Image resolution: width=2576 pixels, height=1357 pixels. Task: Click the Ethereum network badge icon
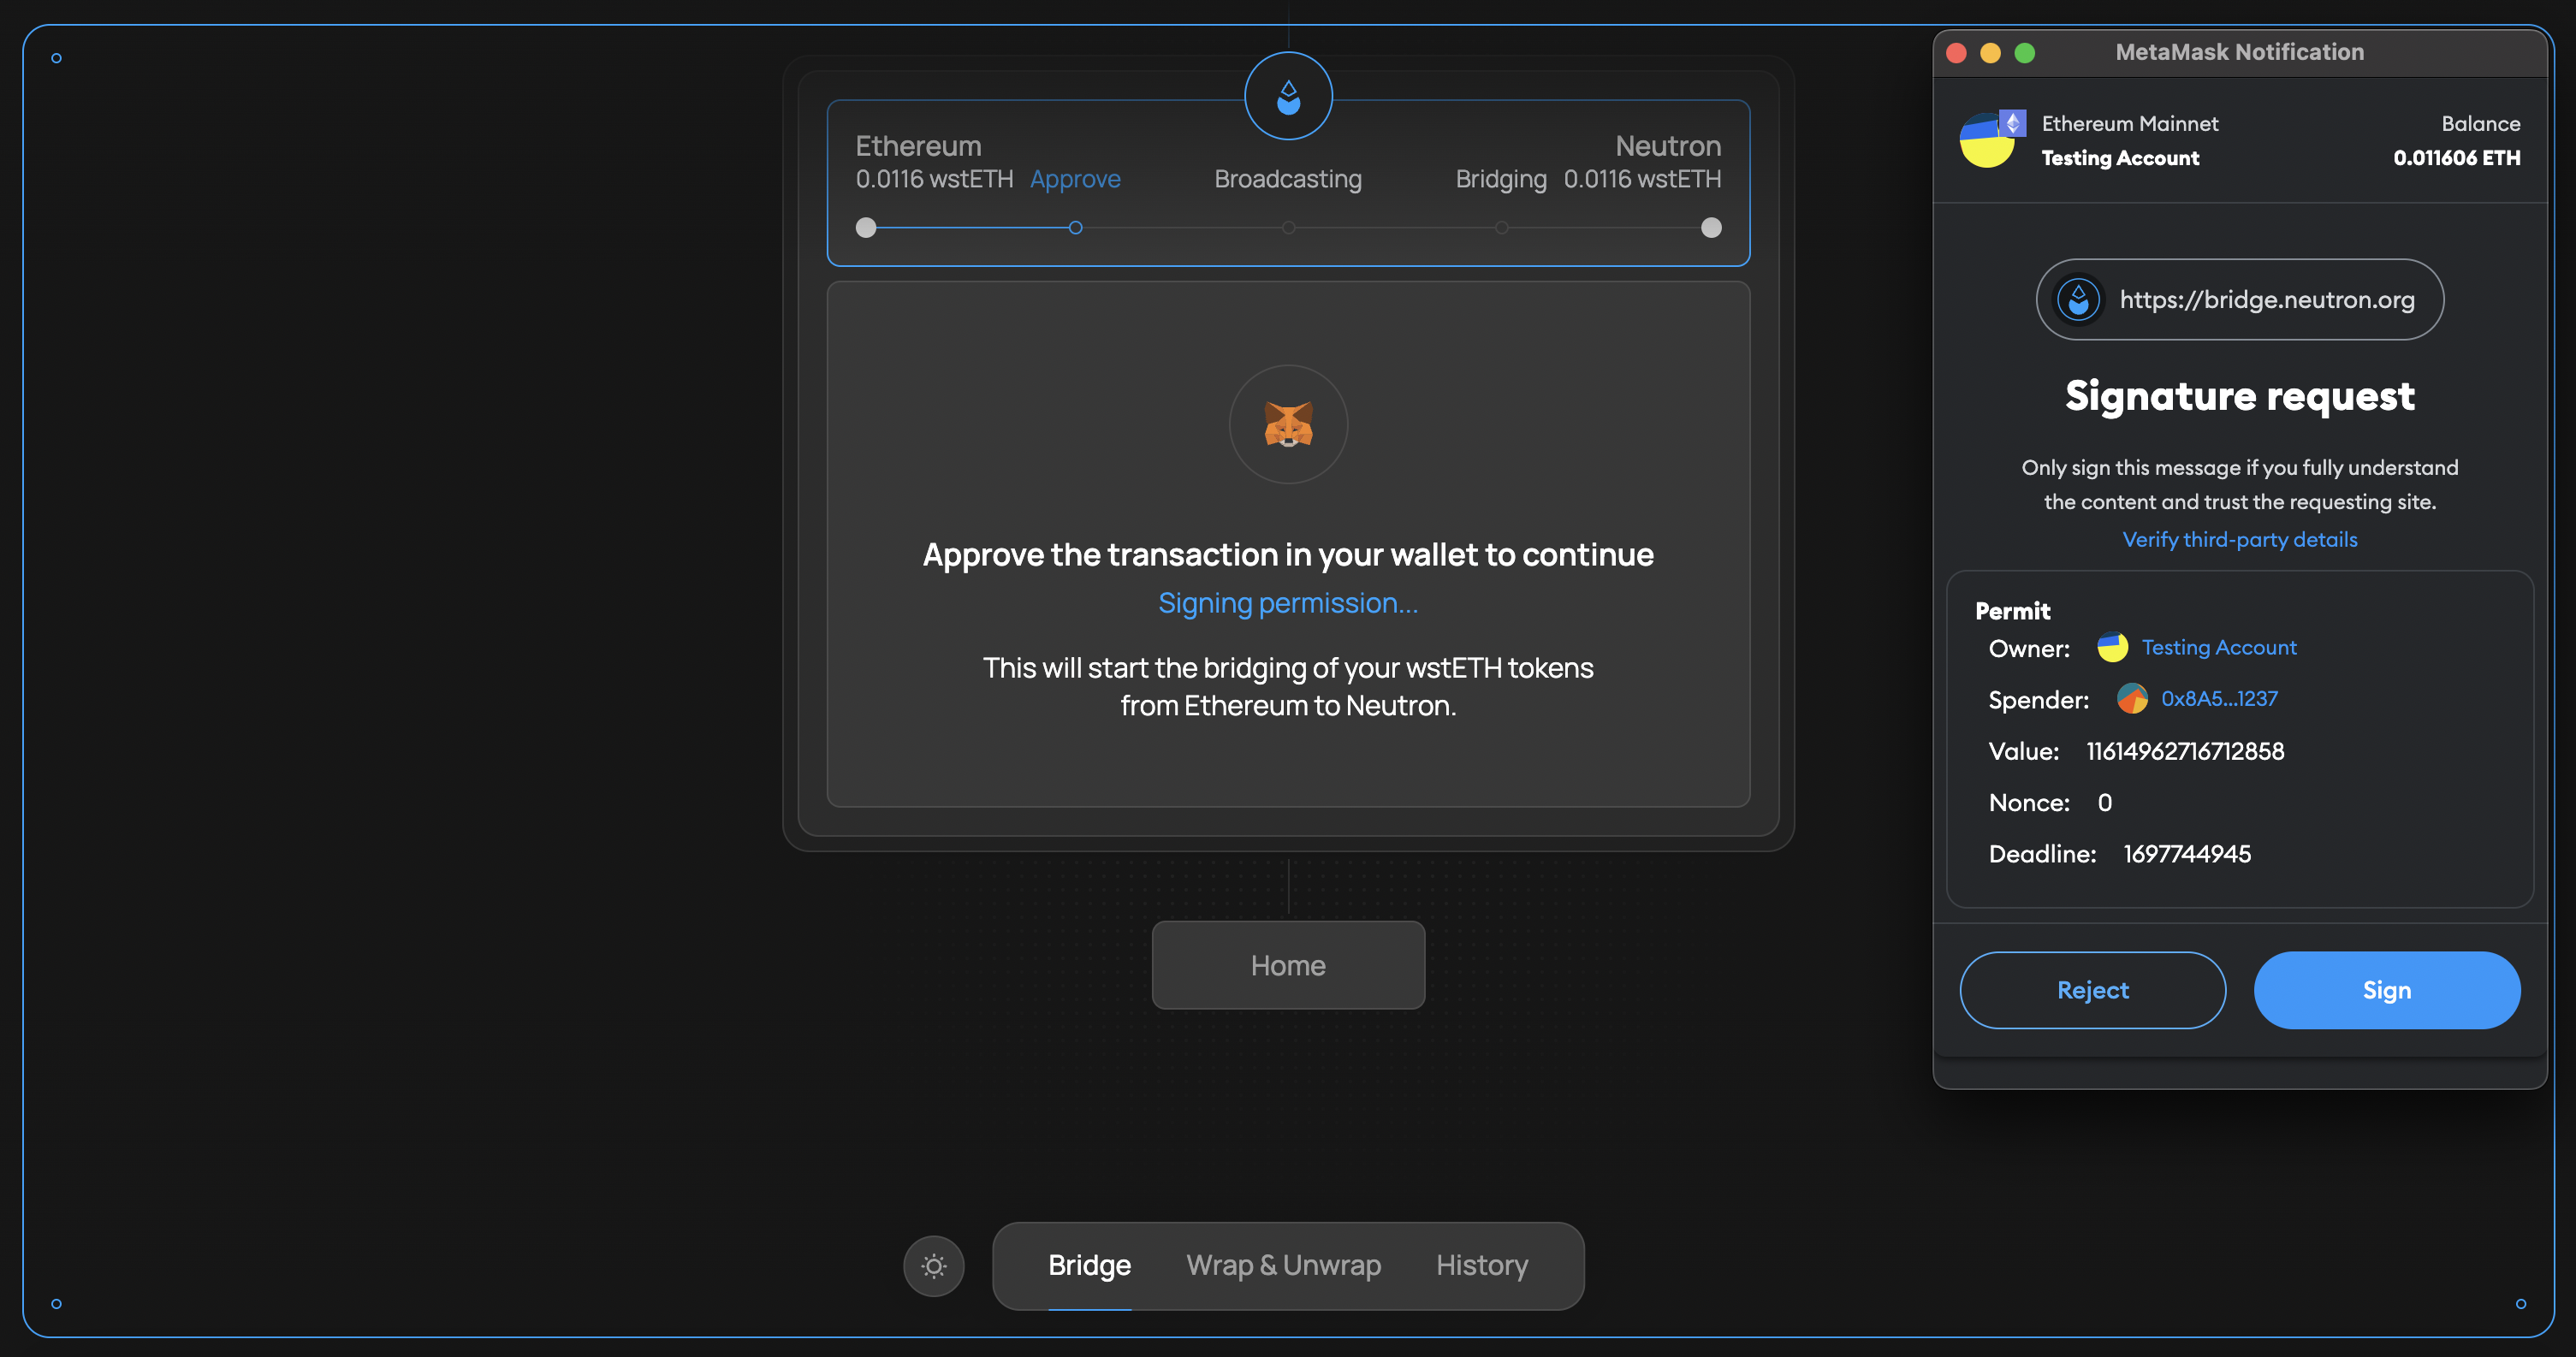(x=2012, y=123)
